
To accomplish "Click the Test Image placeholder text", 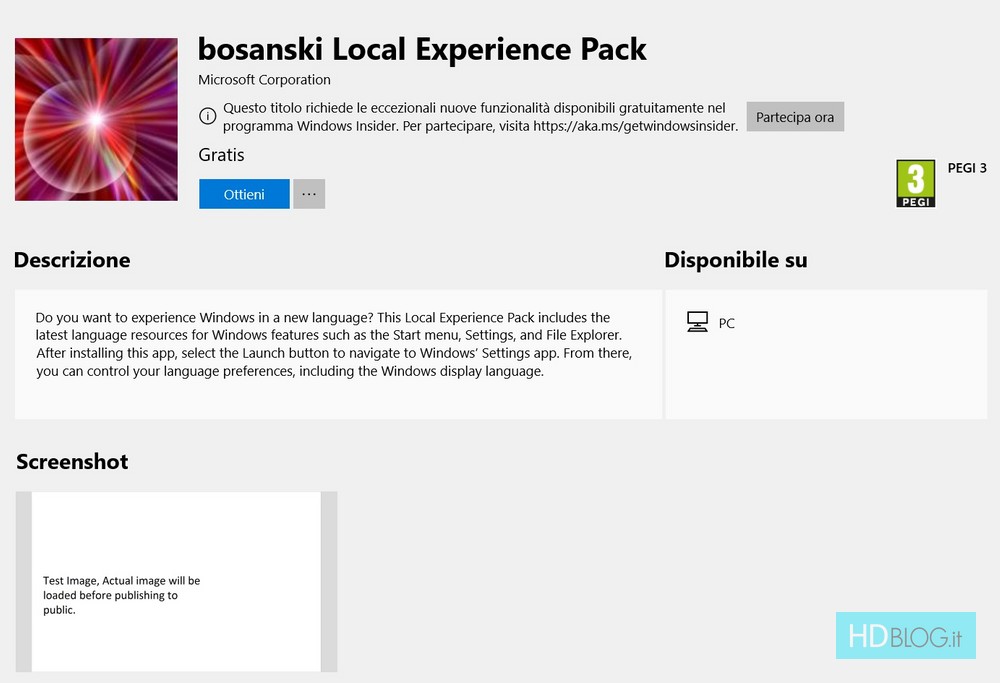I will [121, 594].
